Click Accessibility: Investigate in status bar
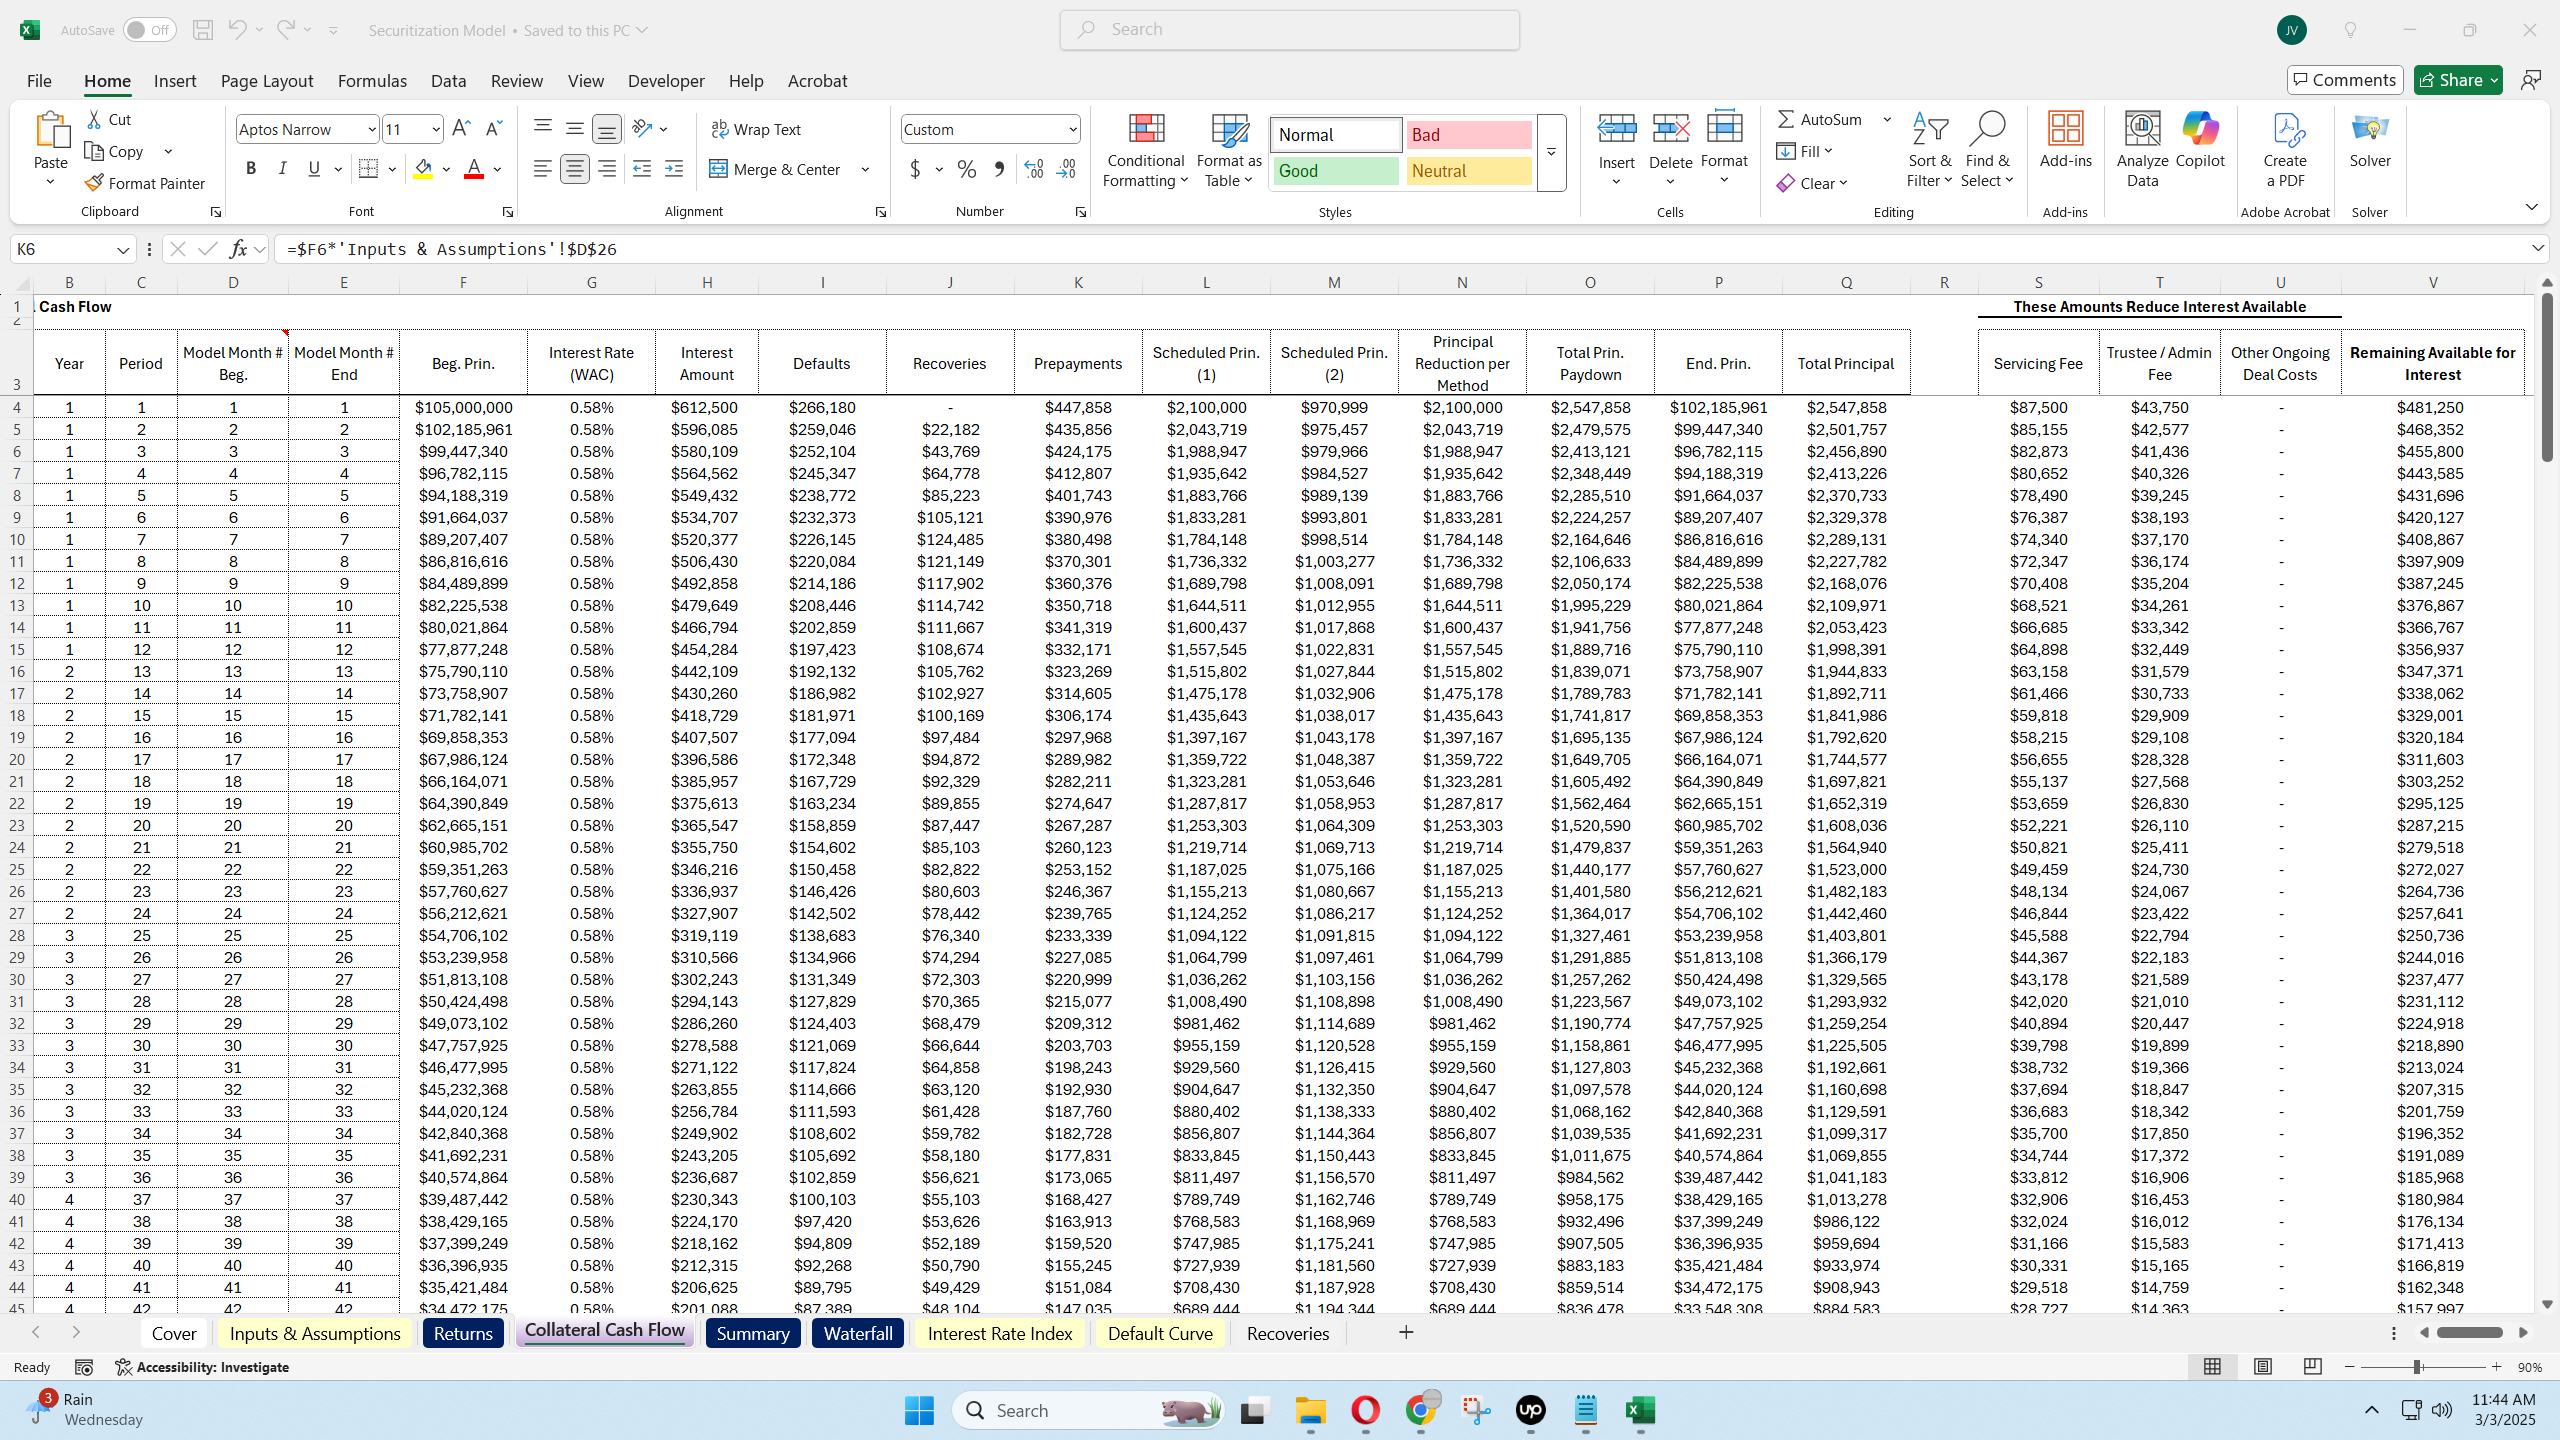The image size is (2560, 1440). (x=202, y=1367)
